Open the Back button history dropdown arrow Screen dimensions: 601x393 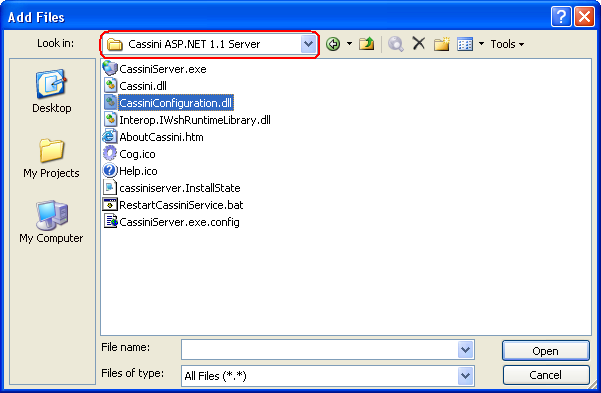pyautogui.click(x=349, y=44)
